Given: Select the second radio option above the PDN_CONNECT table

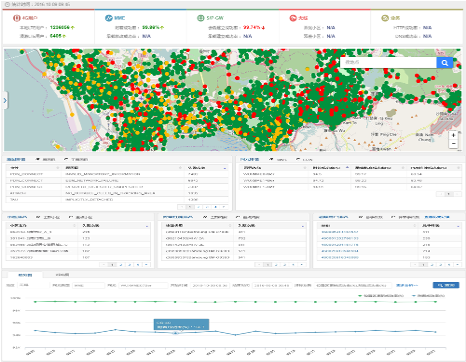Looking at the screenshot, I should [66, 159].
